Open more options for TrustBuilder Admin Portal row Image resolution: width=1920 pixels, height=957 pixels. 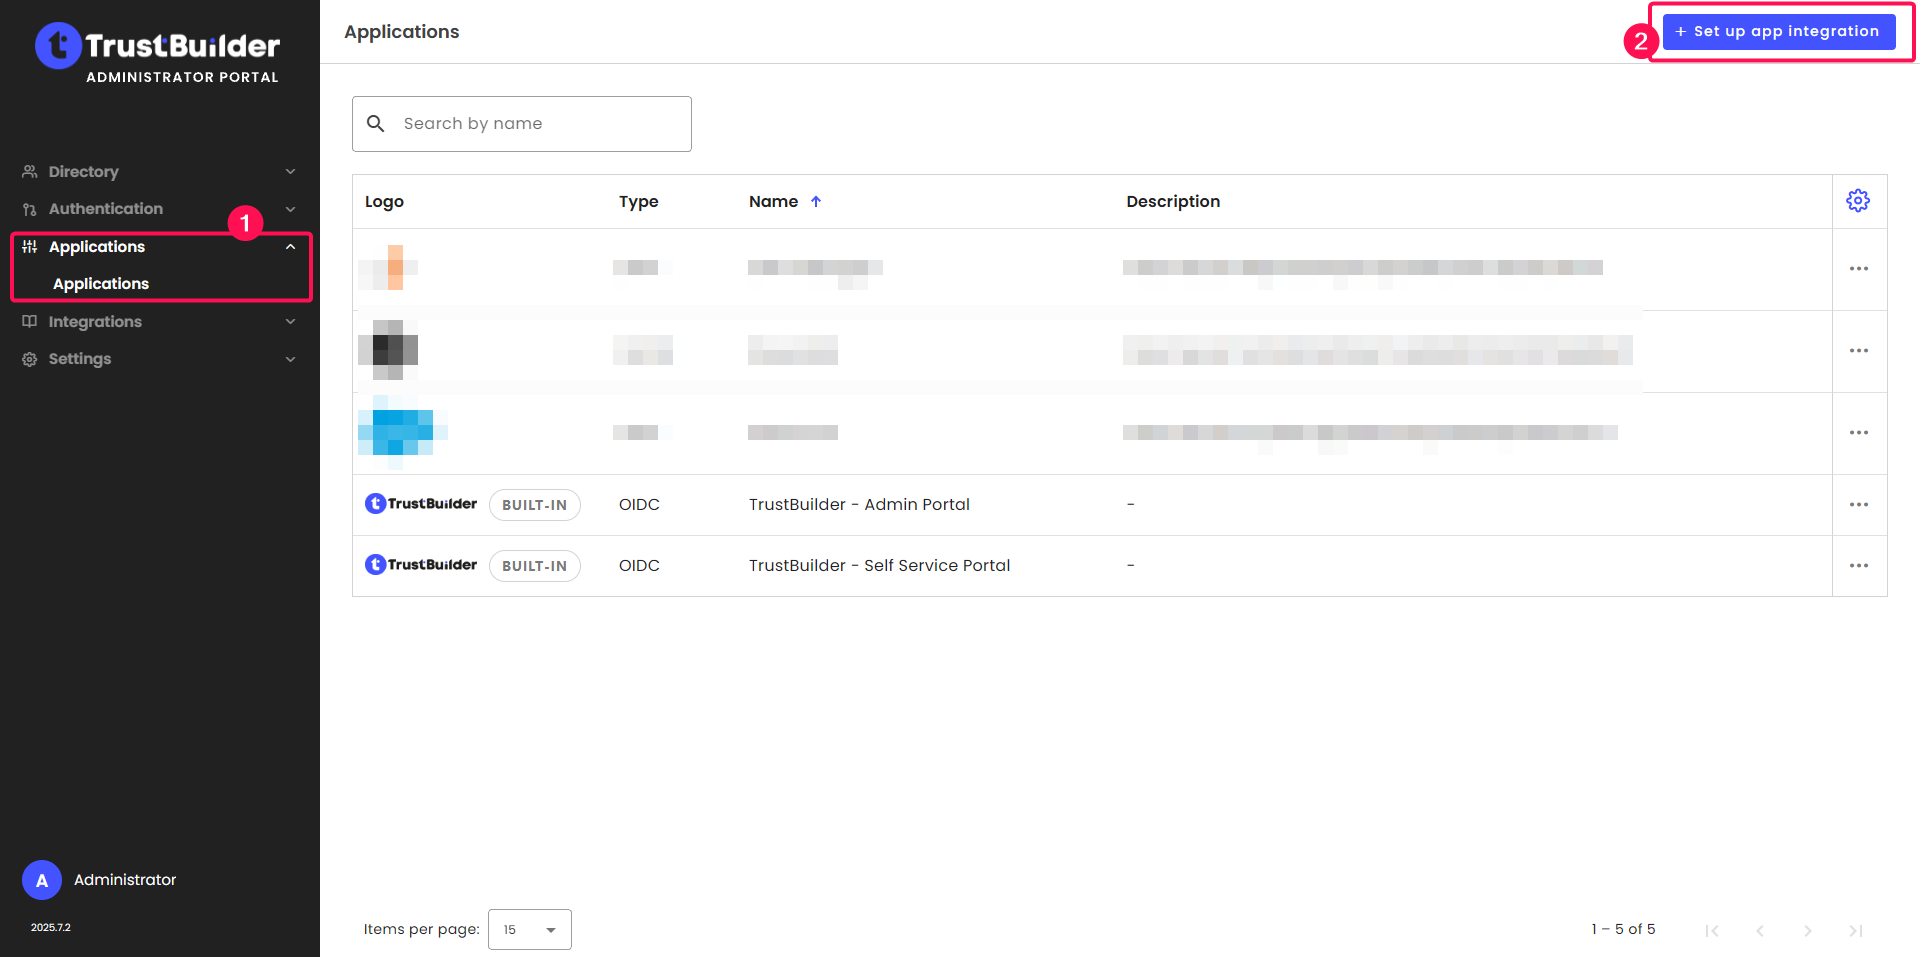pyautogui.click(x=1858, y=505)
